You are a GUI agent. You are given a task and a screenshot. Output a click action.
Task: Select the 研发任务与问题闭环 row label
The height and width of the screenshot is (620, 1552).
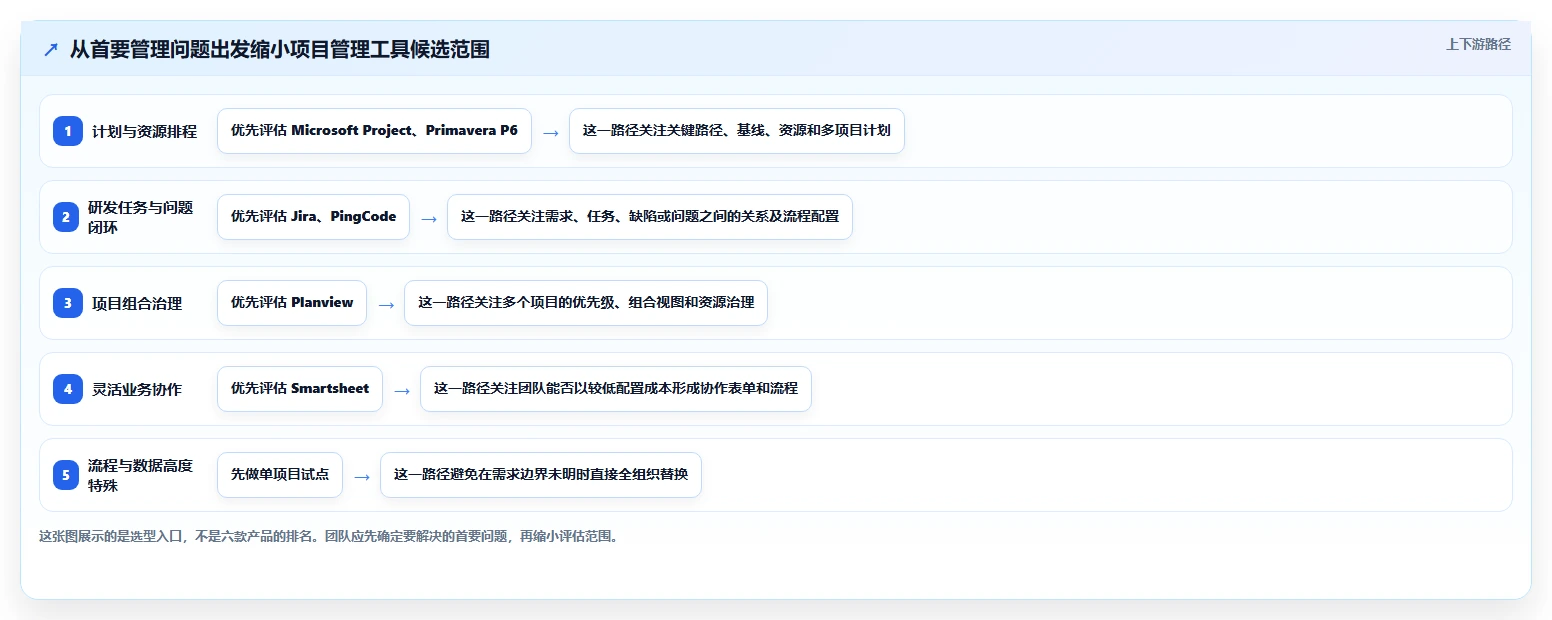coord(141,217)
